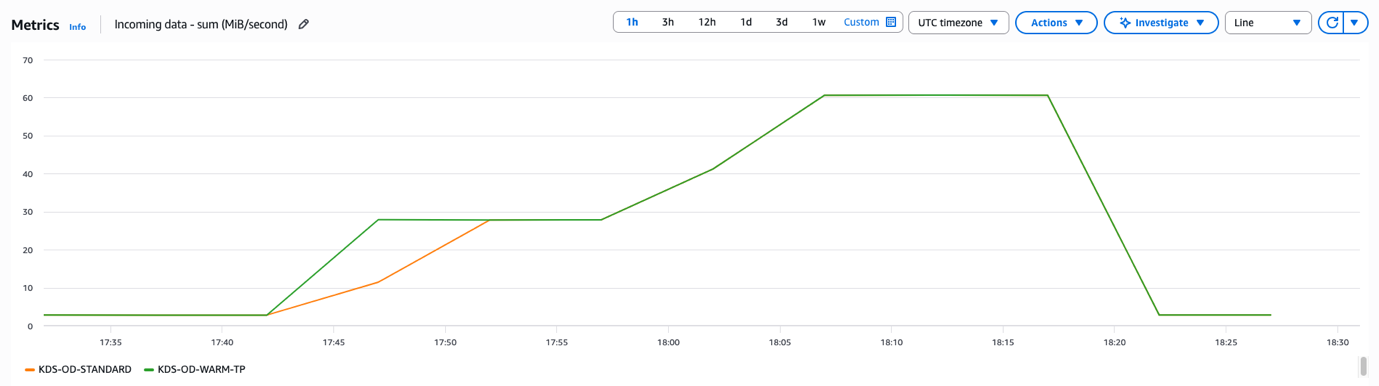Edit the graph title with pencil icon

304,24
